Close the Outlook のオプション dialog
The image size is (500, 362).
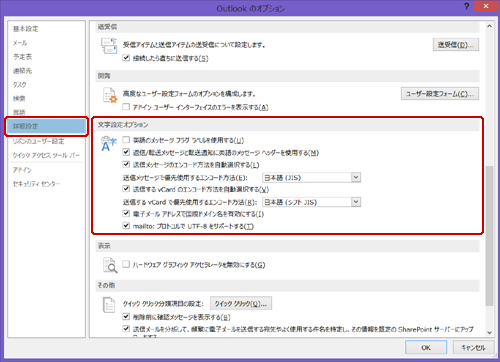(486, 6)
